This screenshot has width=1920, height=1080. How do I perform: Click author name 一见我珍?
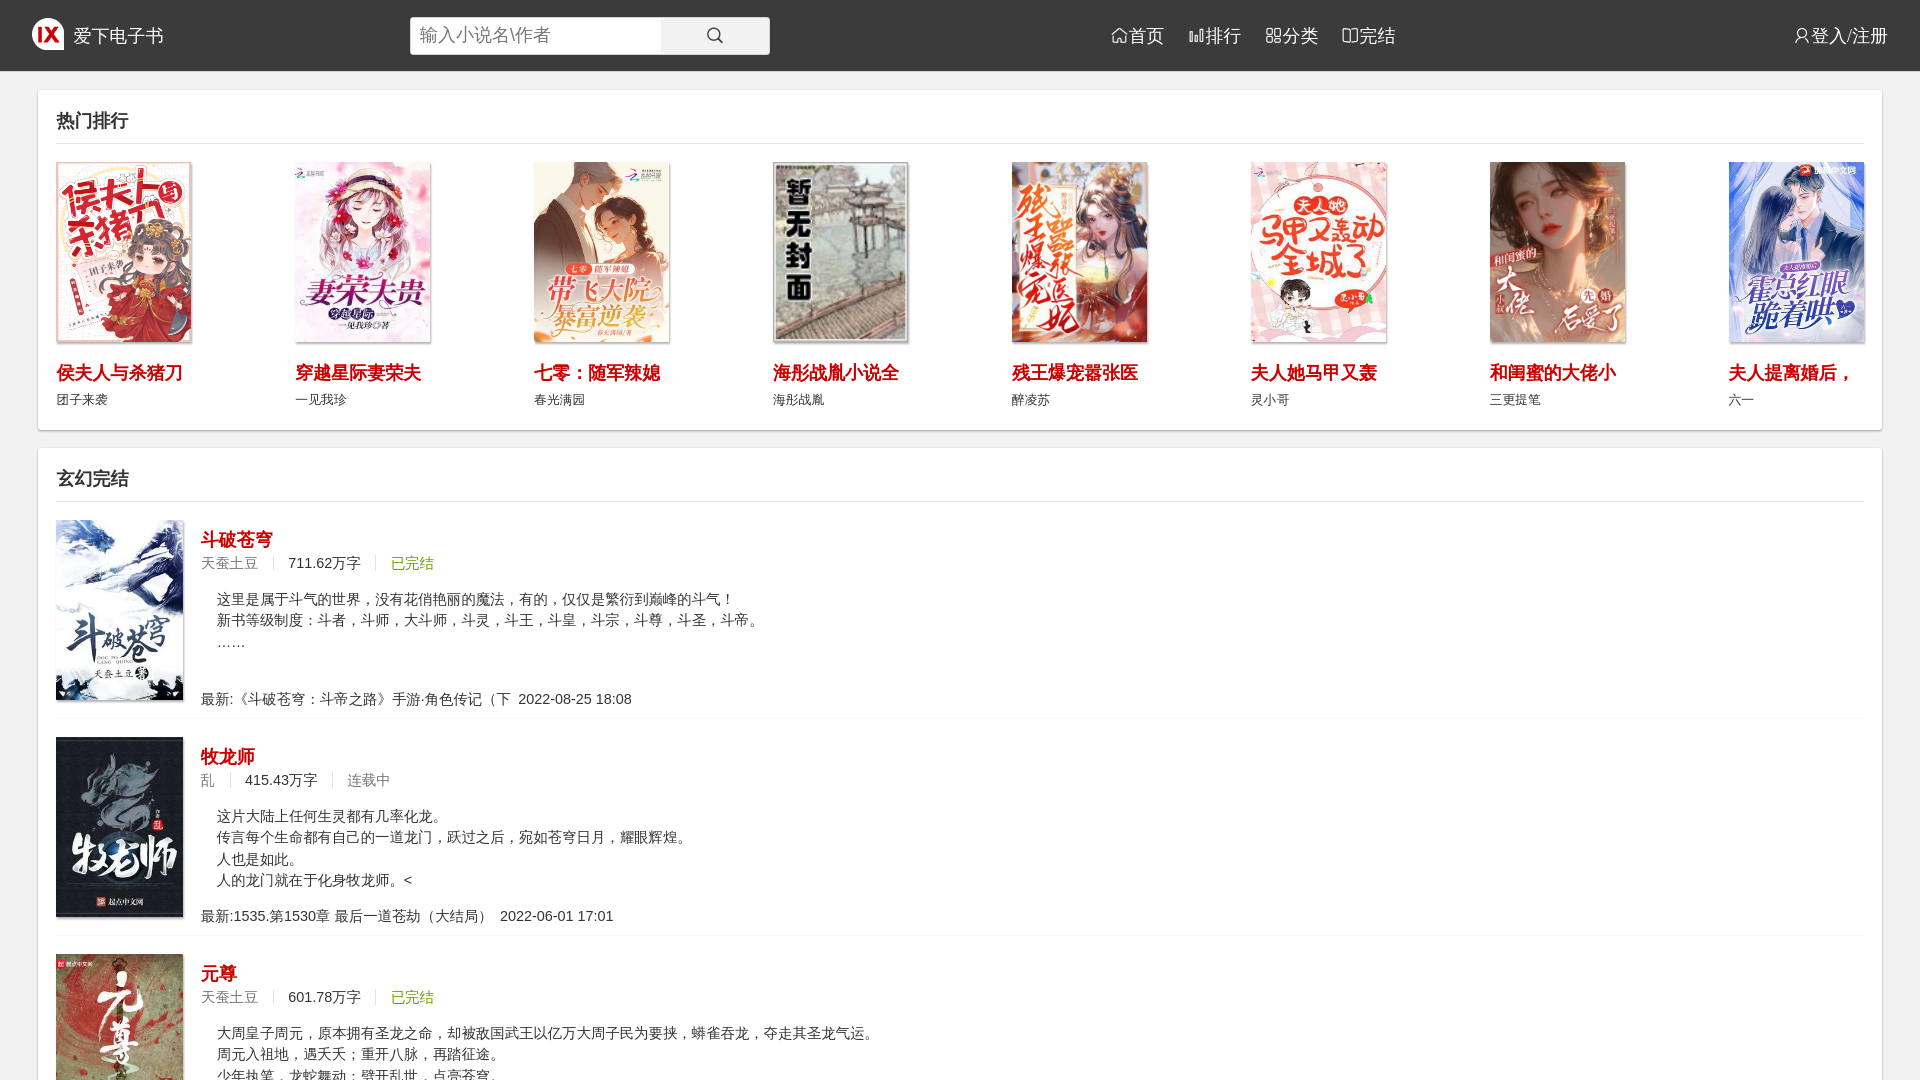coord(321,400)
